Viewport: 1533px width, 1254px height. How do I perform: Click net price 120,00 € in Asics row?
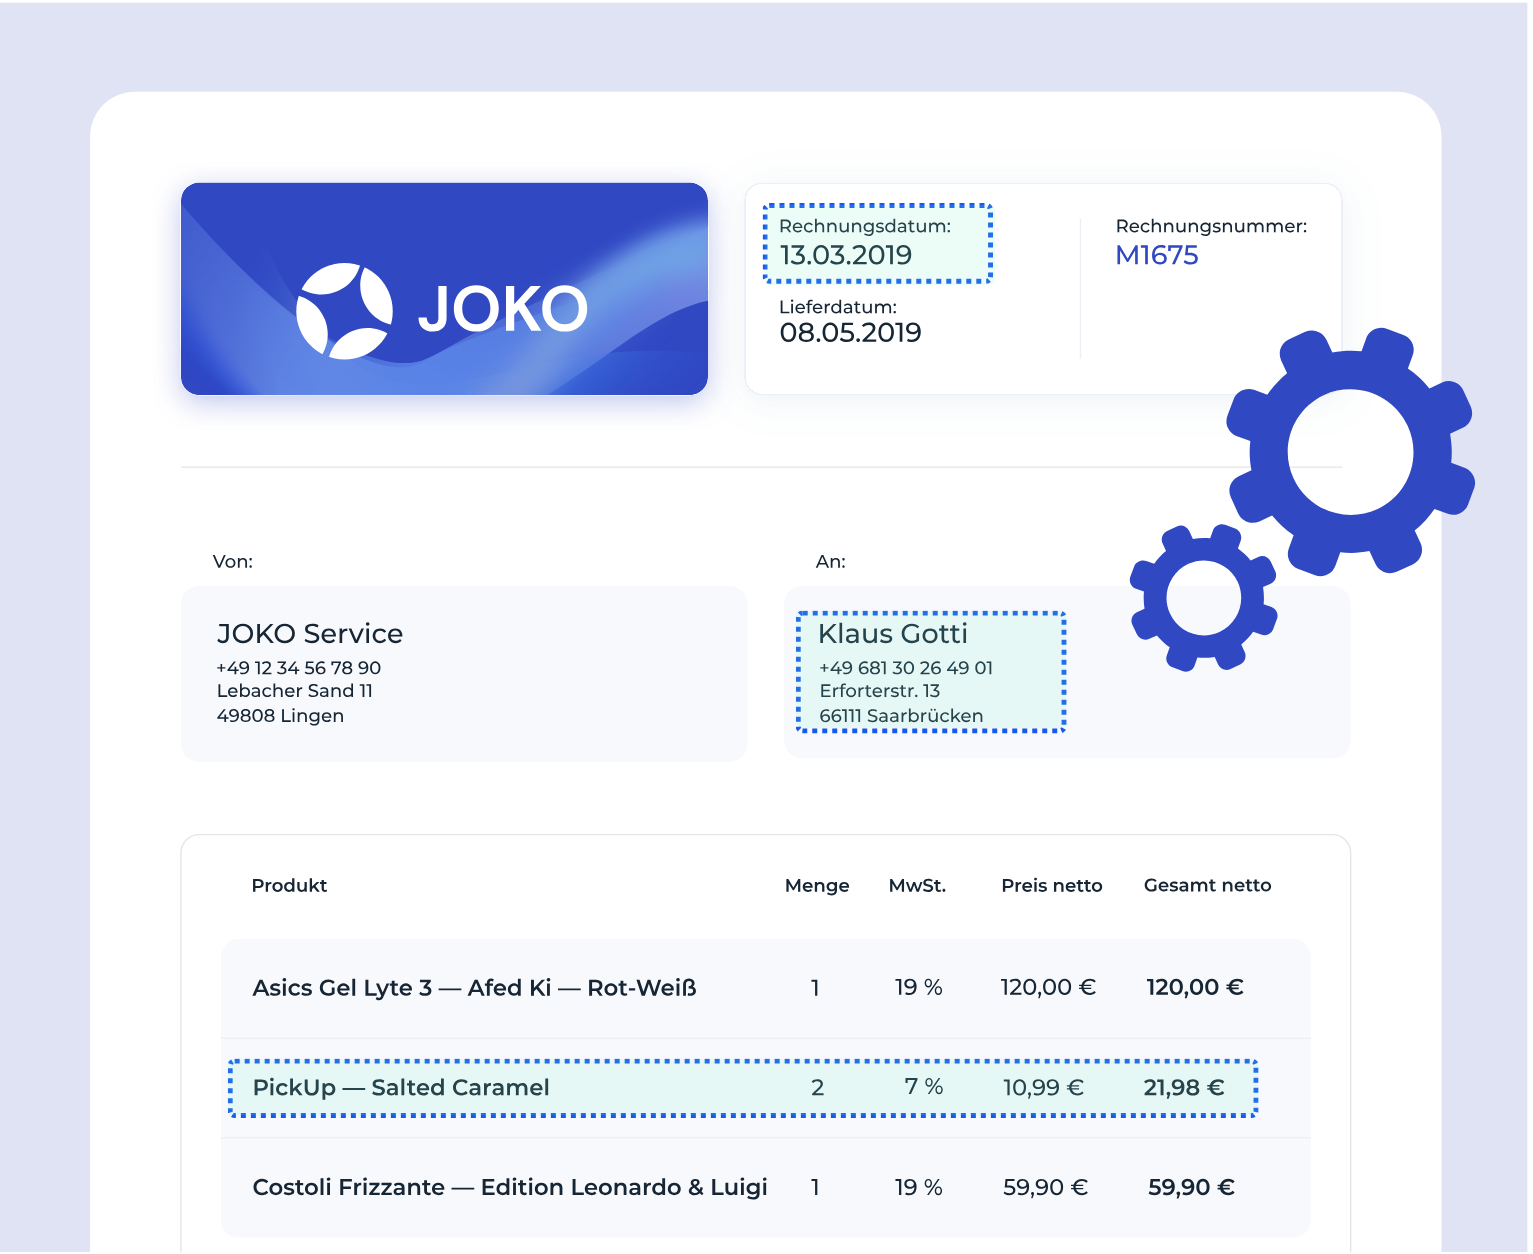point(1048,988)
